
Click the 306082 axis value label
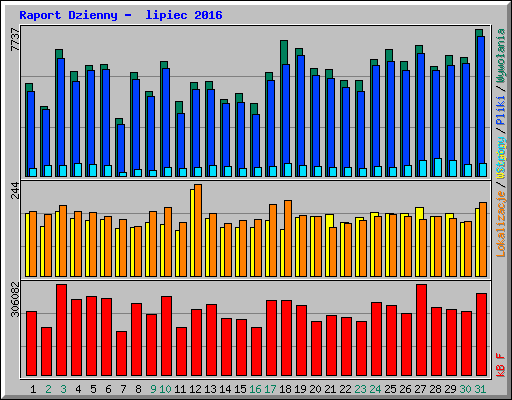(x=15, y=299)
